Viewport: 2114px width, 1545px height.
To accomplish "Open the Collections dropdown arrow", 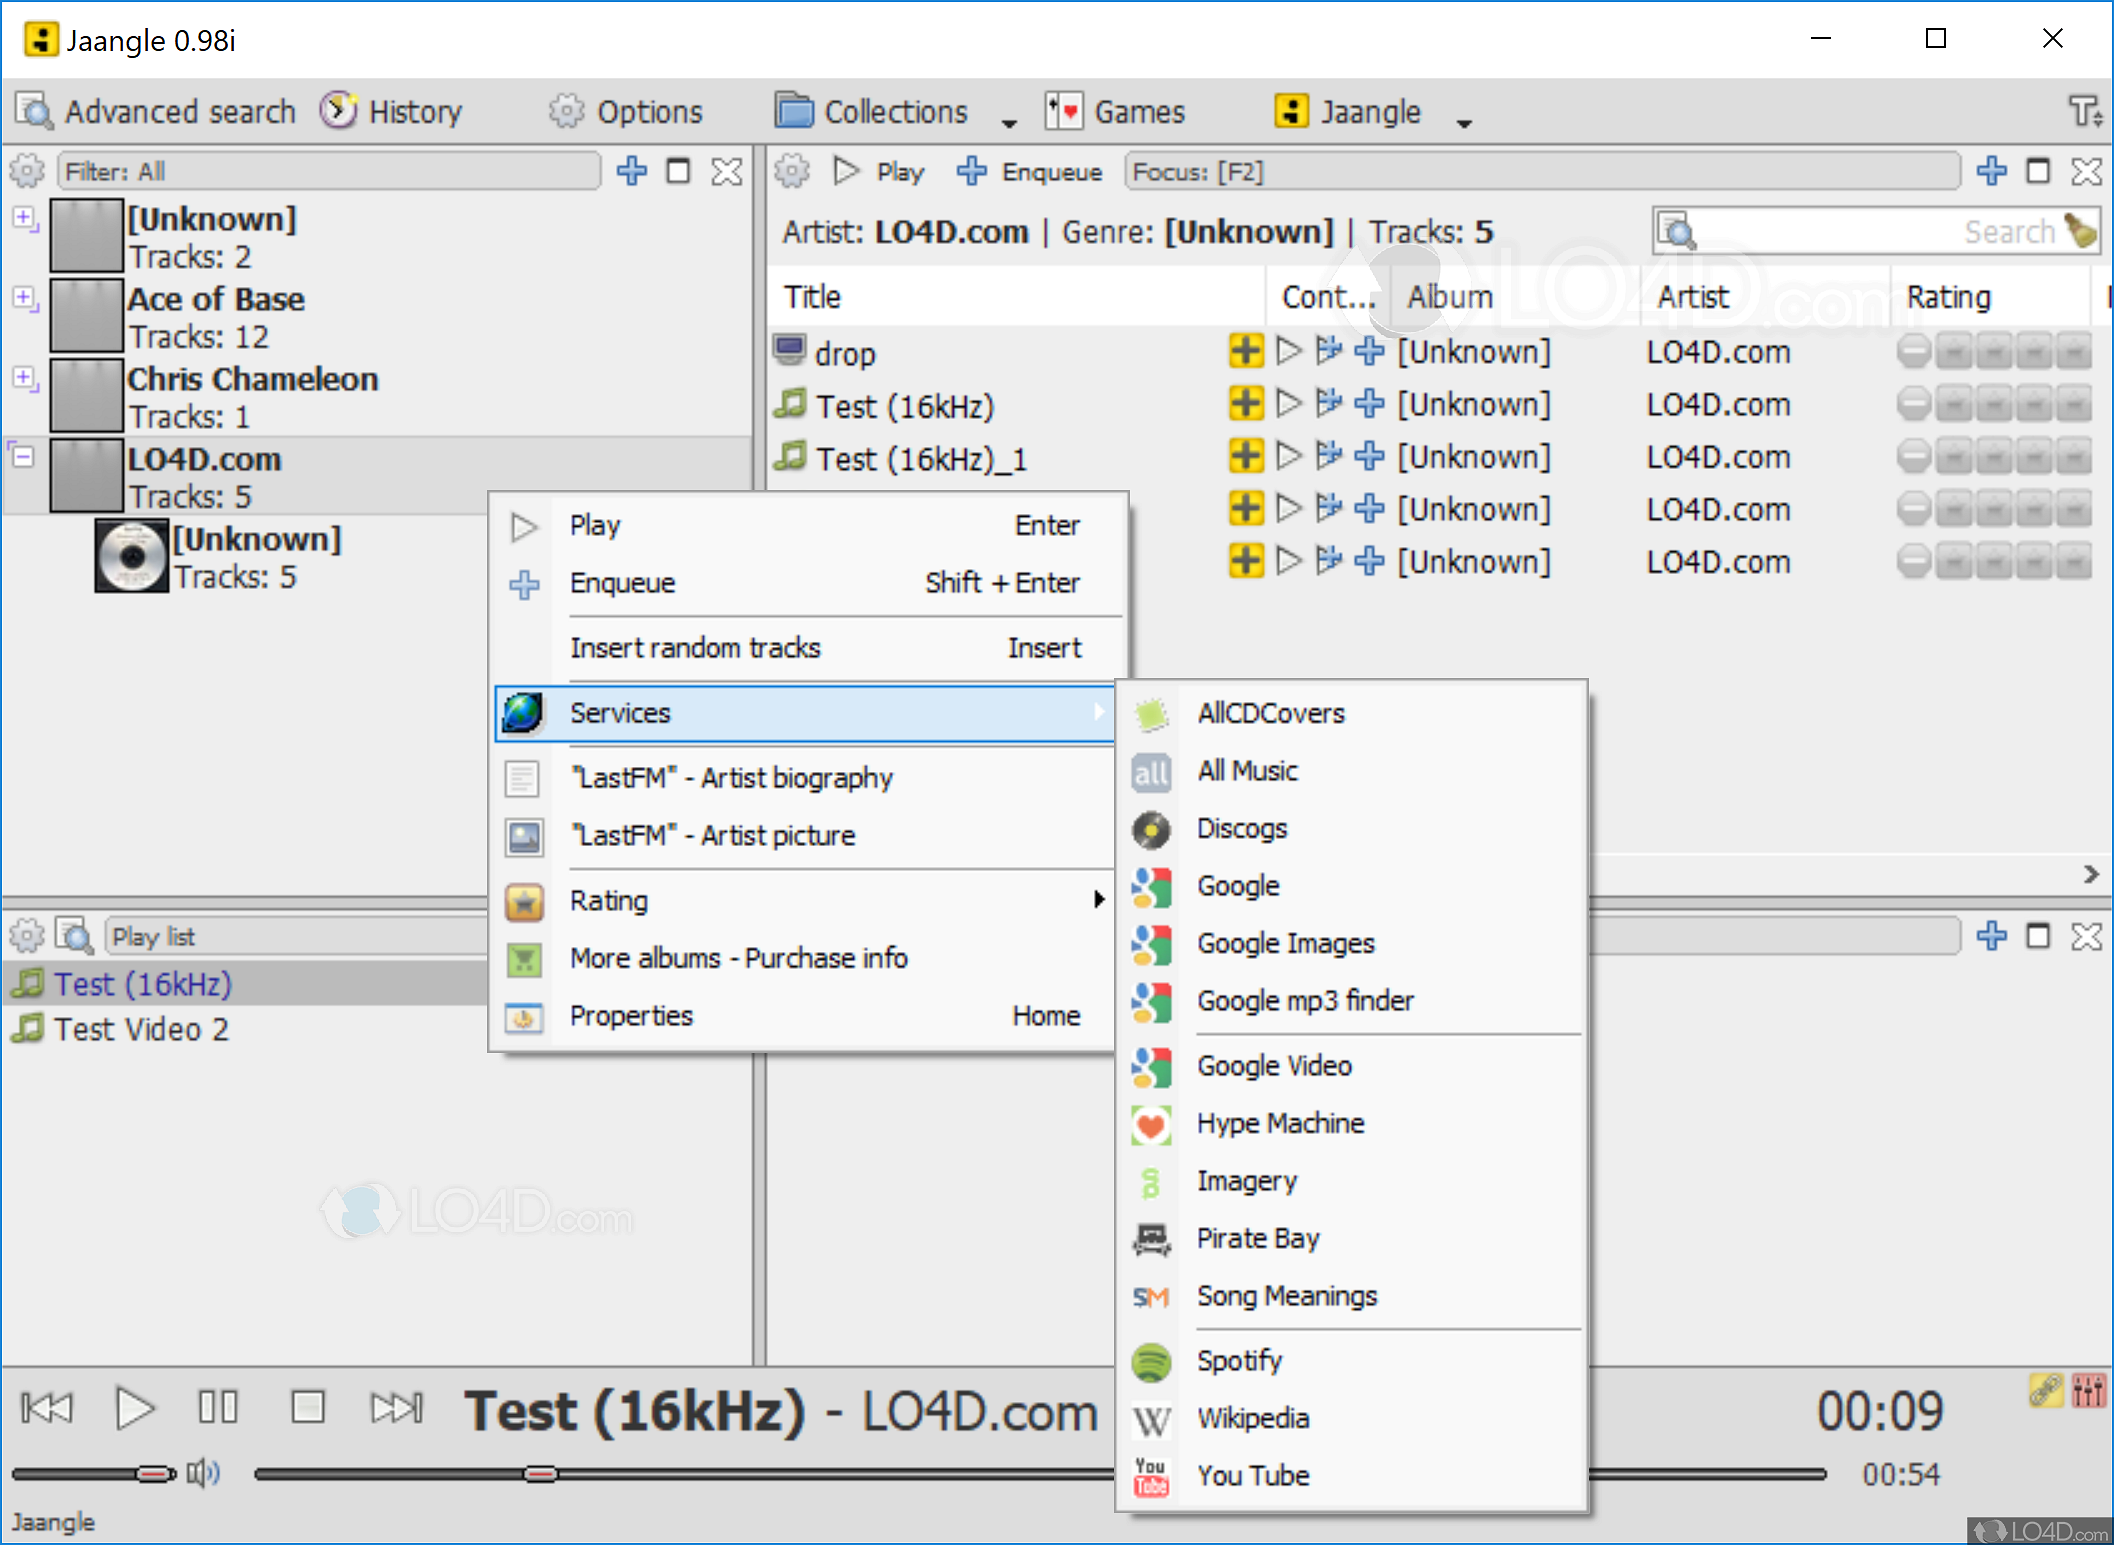I will (x=1009, y=123).
